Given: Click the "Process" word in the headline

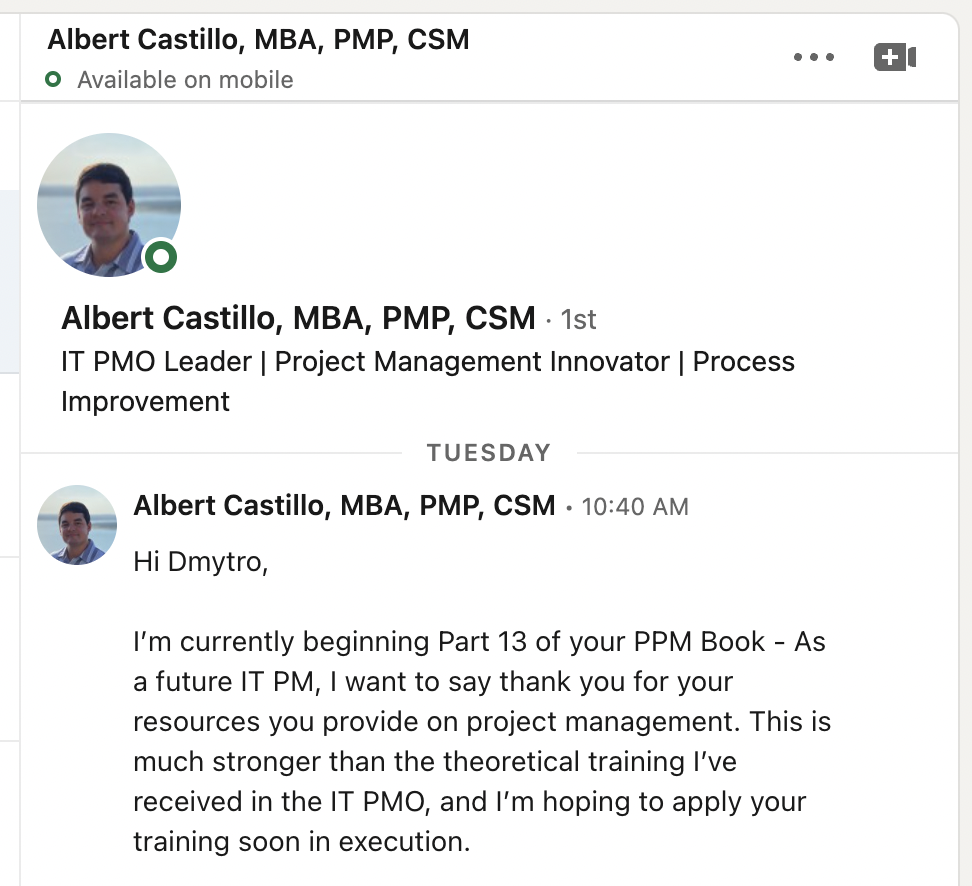Looking at the screenshot, I should point(743,361).
